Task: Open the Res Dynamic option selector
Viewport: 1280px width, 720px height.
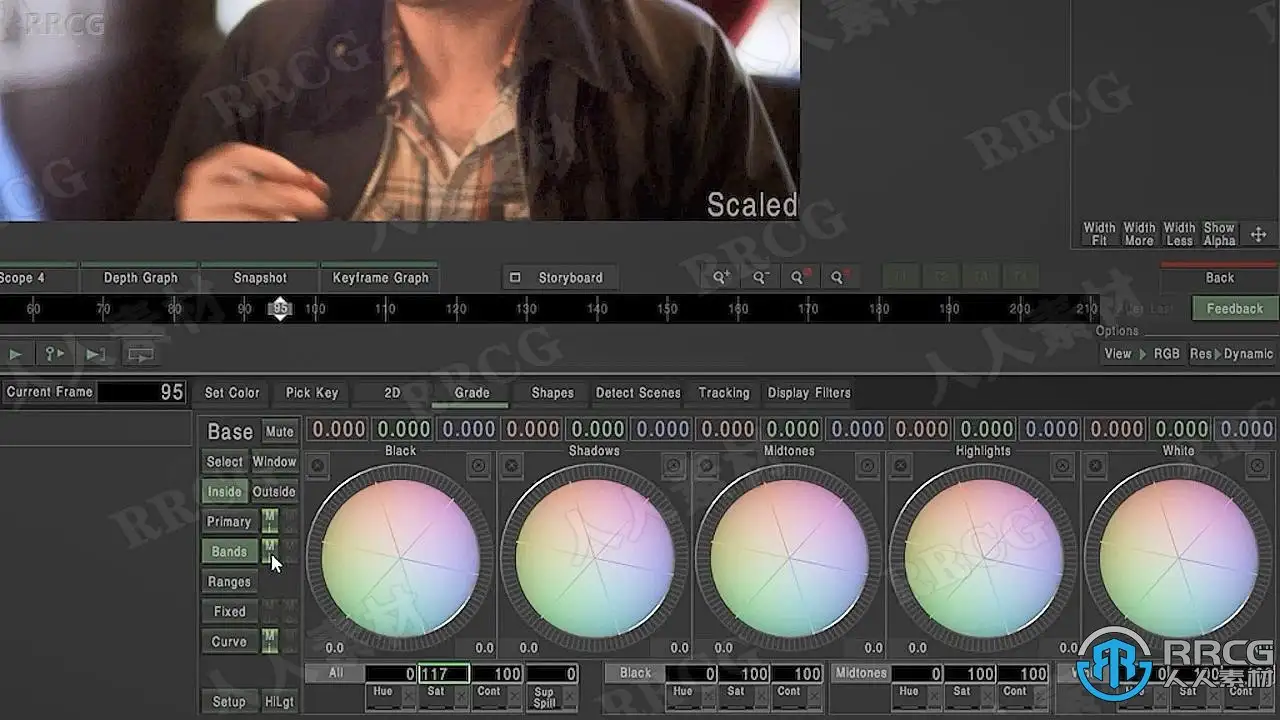Action: (1231, 354)
